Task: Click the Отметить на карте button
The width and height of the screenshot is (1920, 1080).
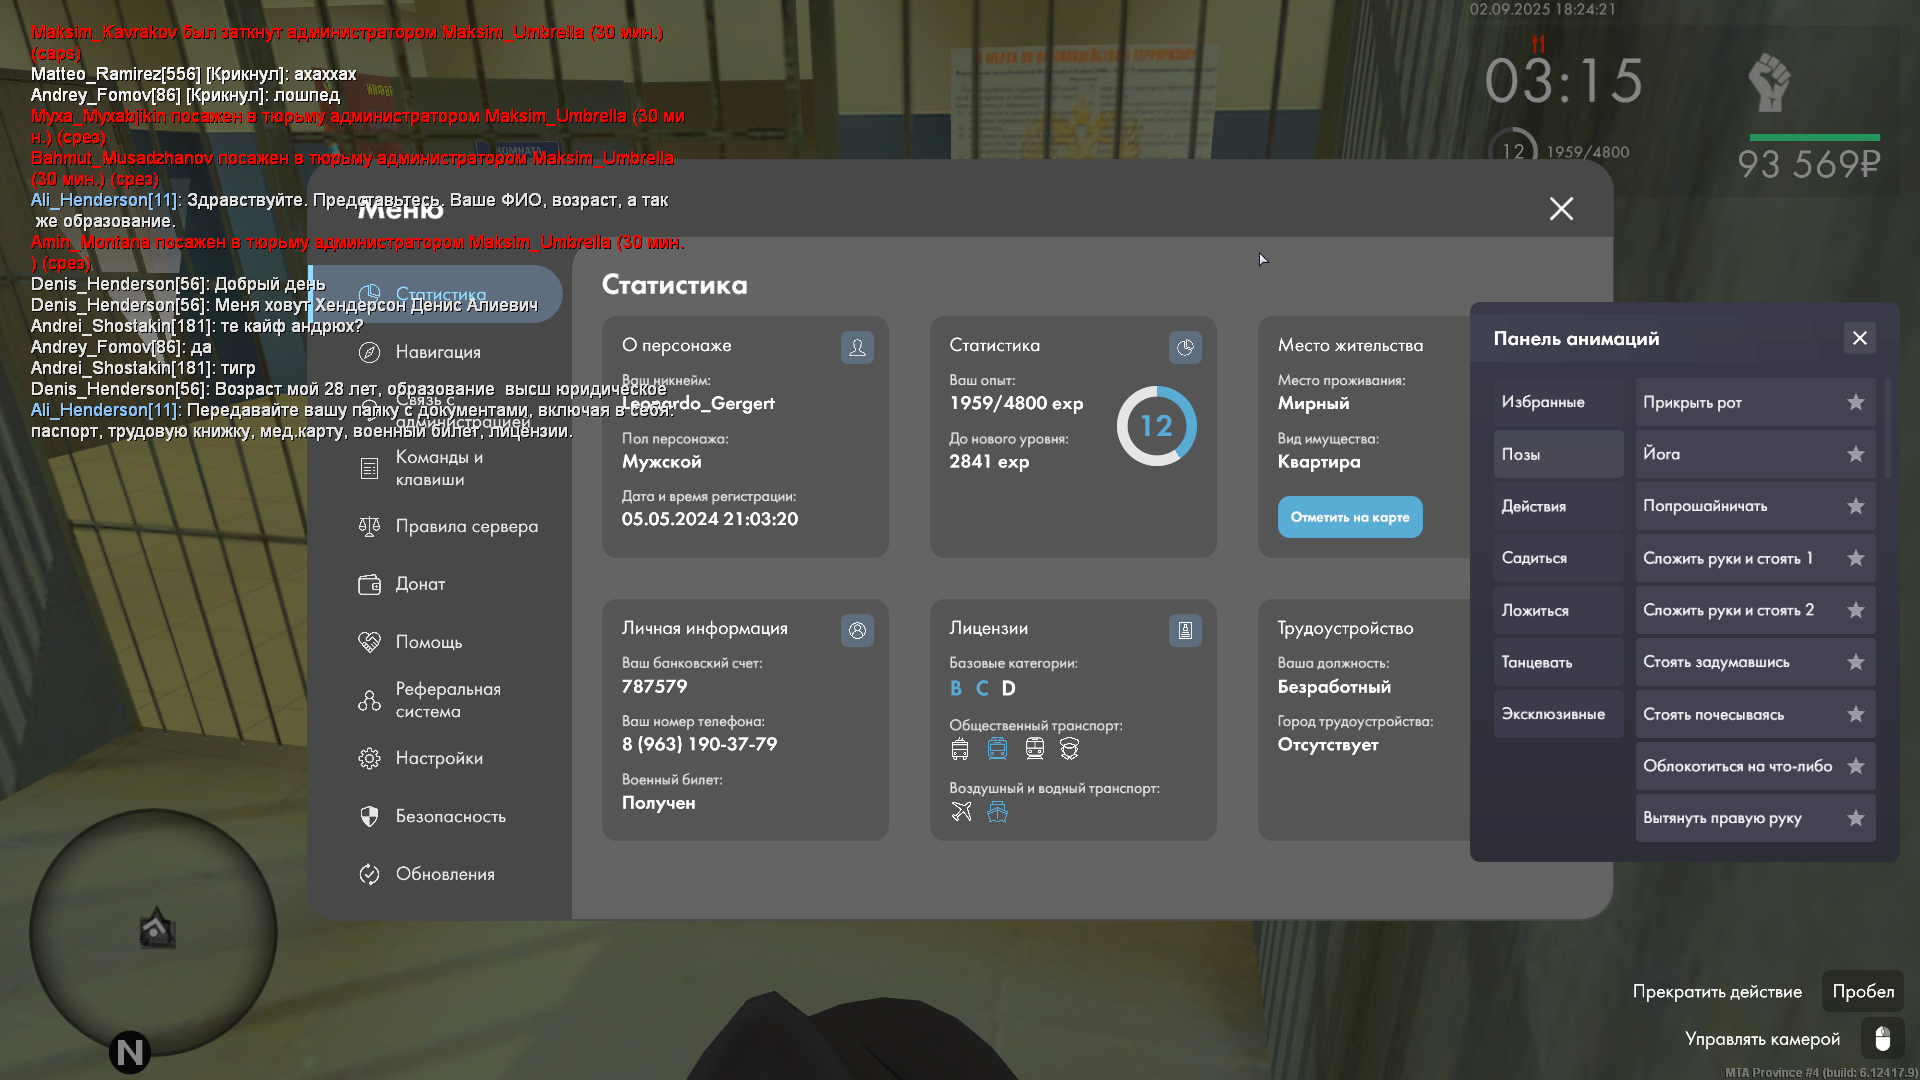Action: tap(1350, 517)
